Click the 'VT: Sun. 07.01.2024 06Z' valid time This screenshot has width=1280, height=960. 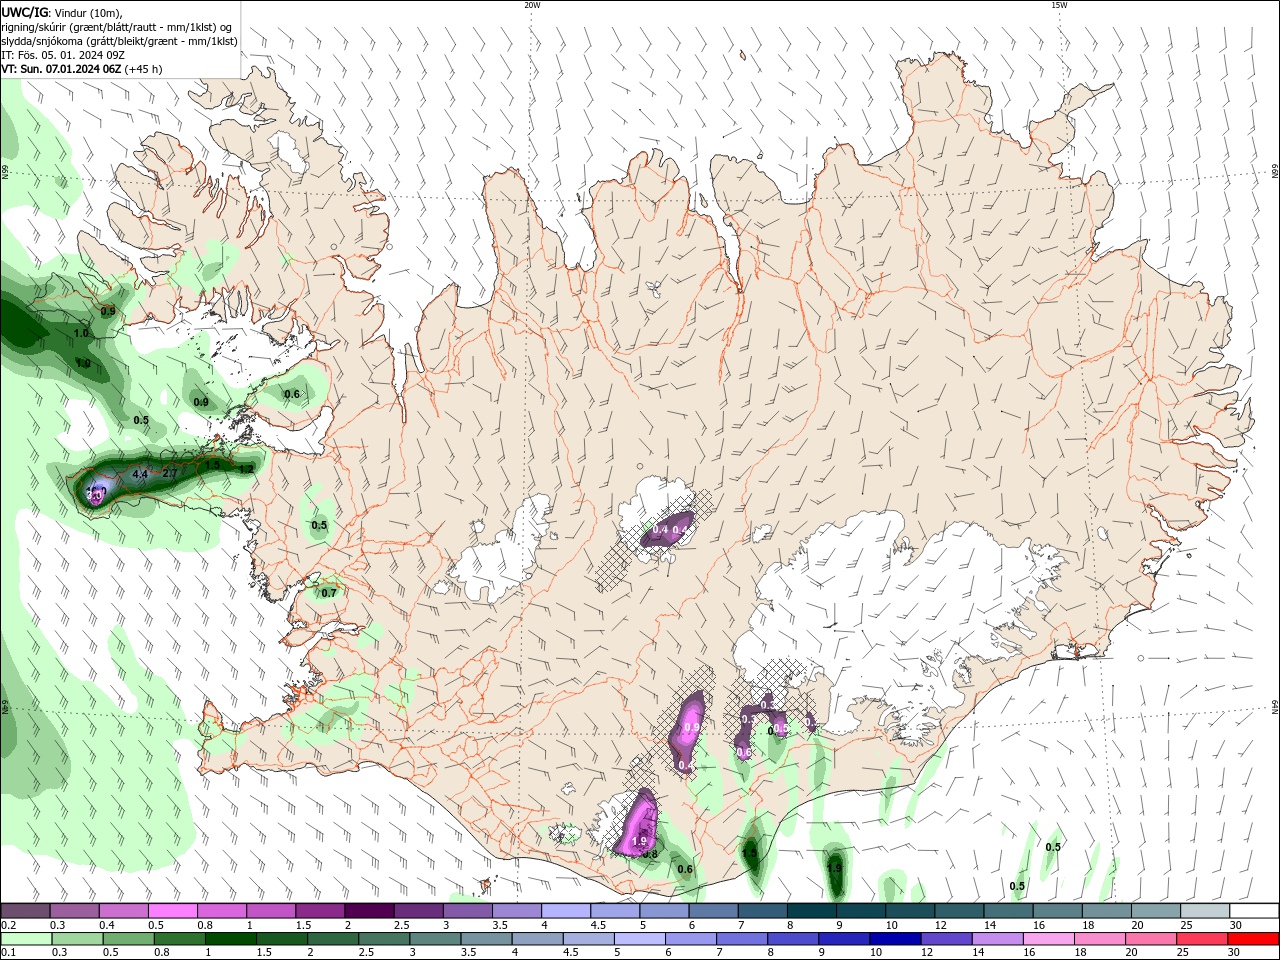[62, 69]
